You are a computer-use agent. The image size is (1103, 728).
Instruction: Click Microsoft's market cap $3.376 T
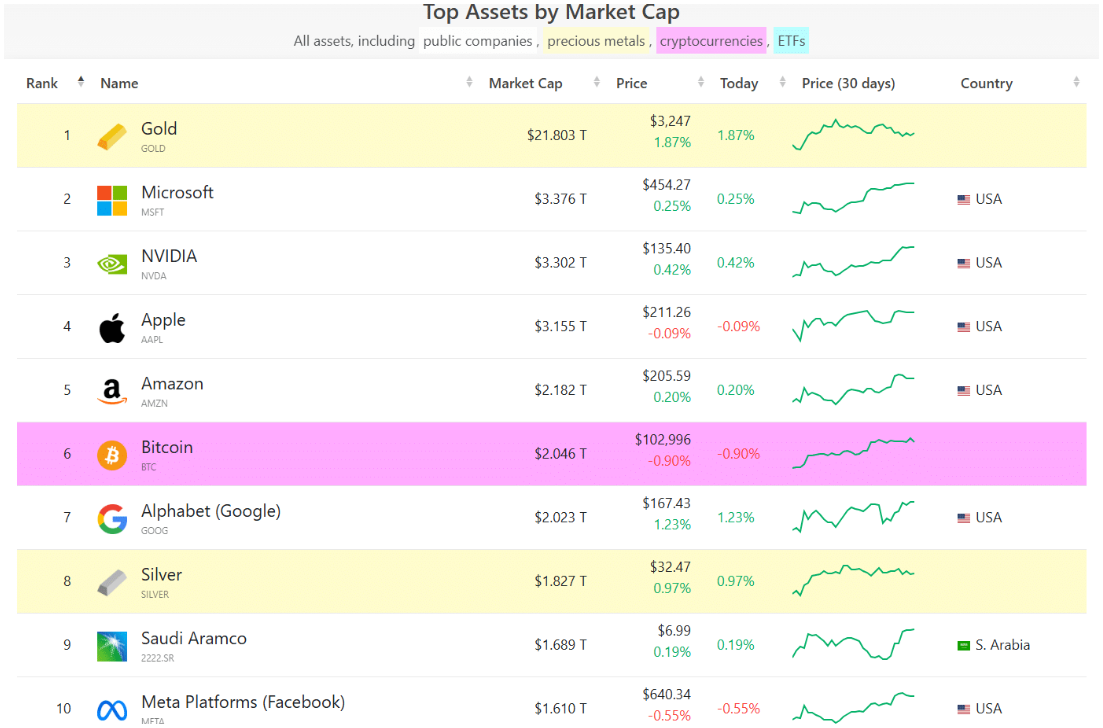560,200
